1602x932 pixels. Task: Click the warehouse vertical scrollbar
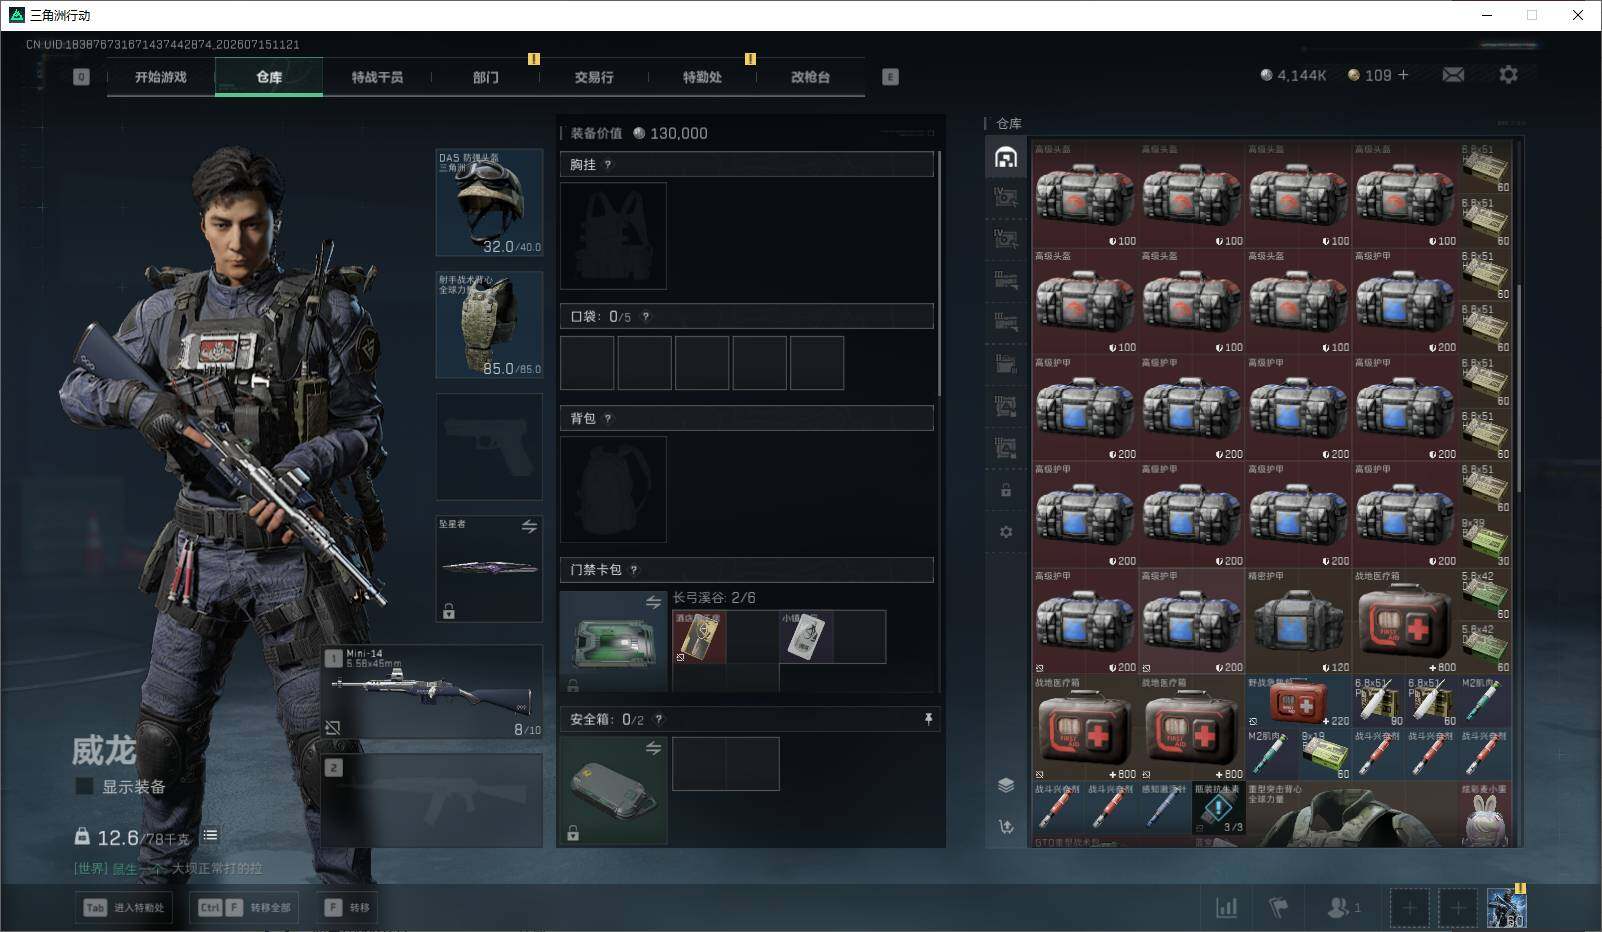[1519, 390]
